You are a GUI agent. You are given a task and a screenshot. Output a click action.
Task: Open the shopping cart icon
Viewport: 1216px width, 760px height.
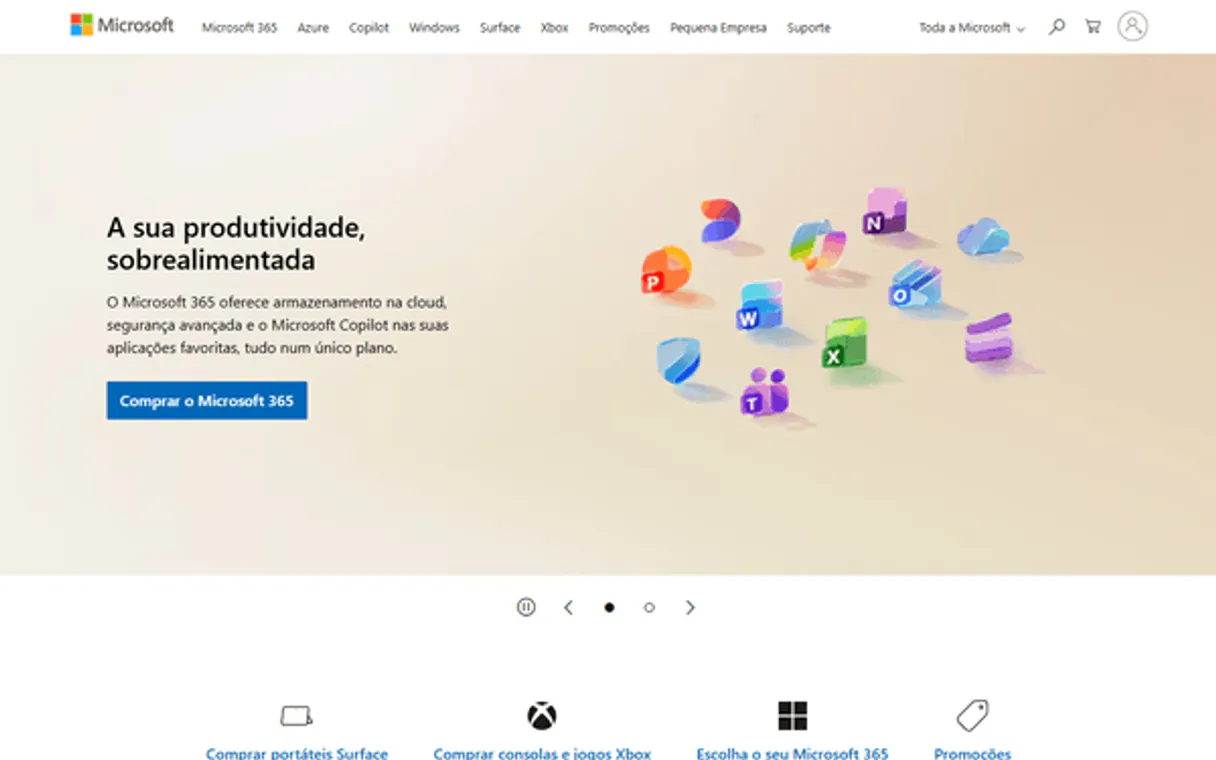point(1093,27)
